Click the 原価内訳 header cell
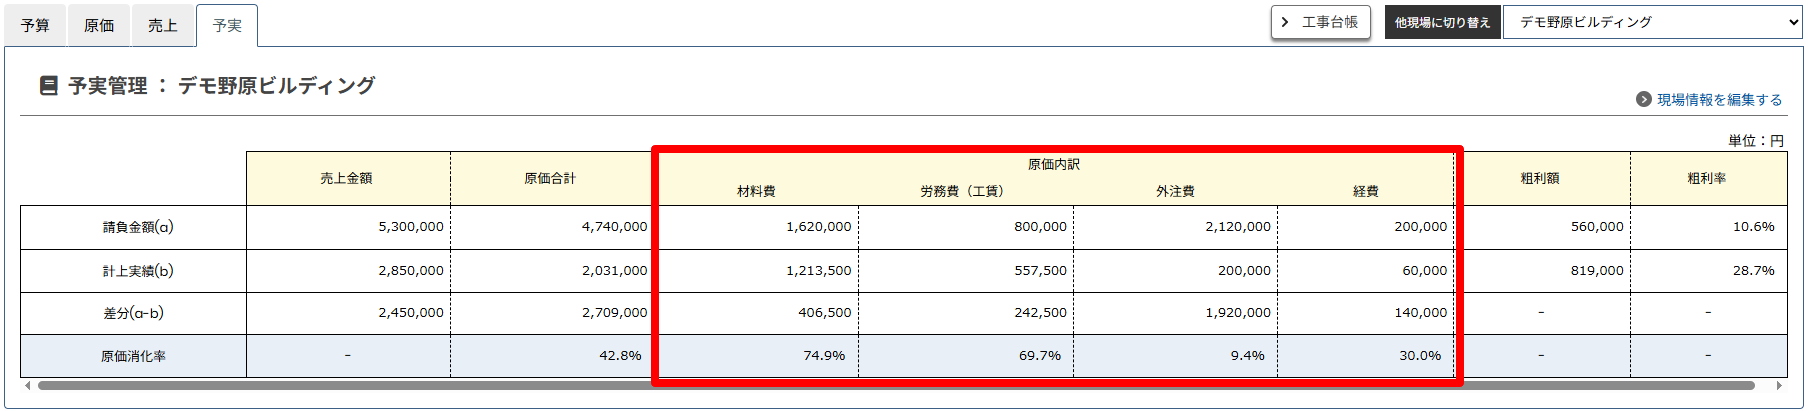1809x411 pixels. (1054, 164)
